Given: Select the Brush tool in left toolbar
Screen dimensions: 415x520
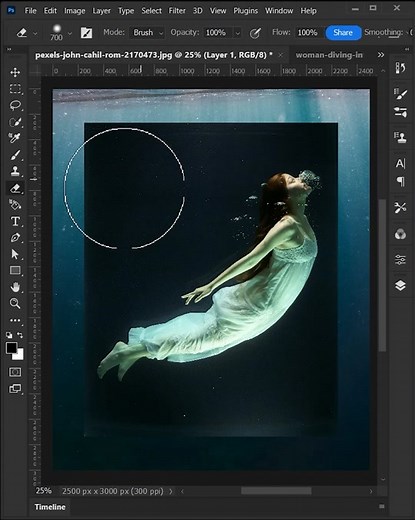Looking at the screenshot, I should (15, 155).
